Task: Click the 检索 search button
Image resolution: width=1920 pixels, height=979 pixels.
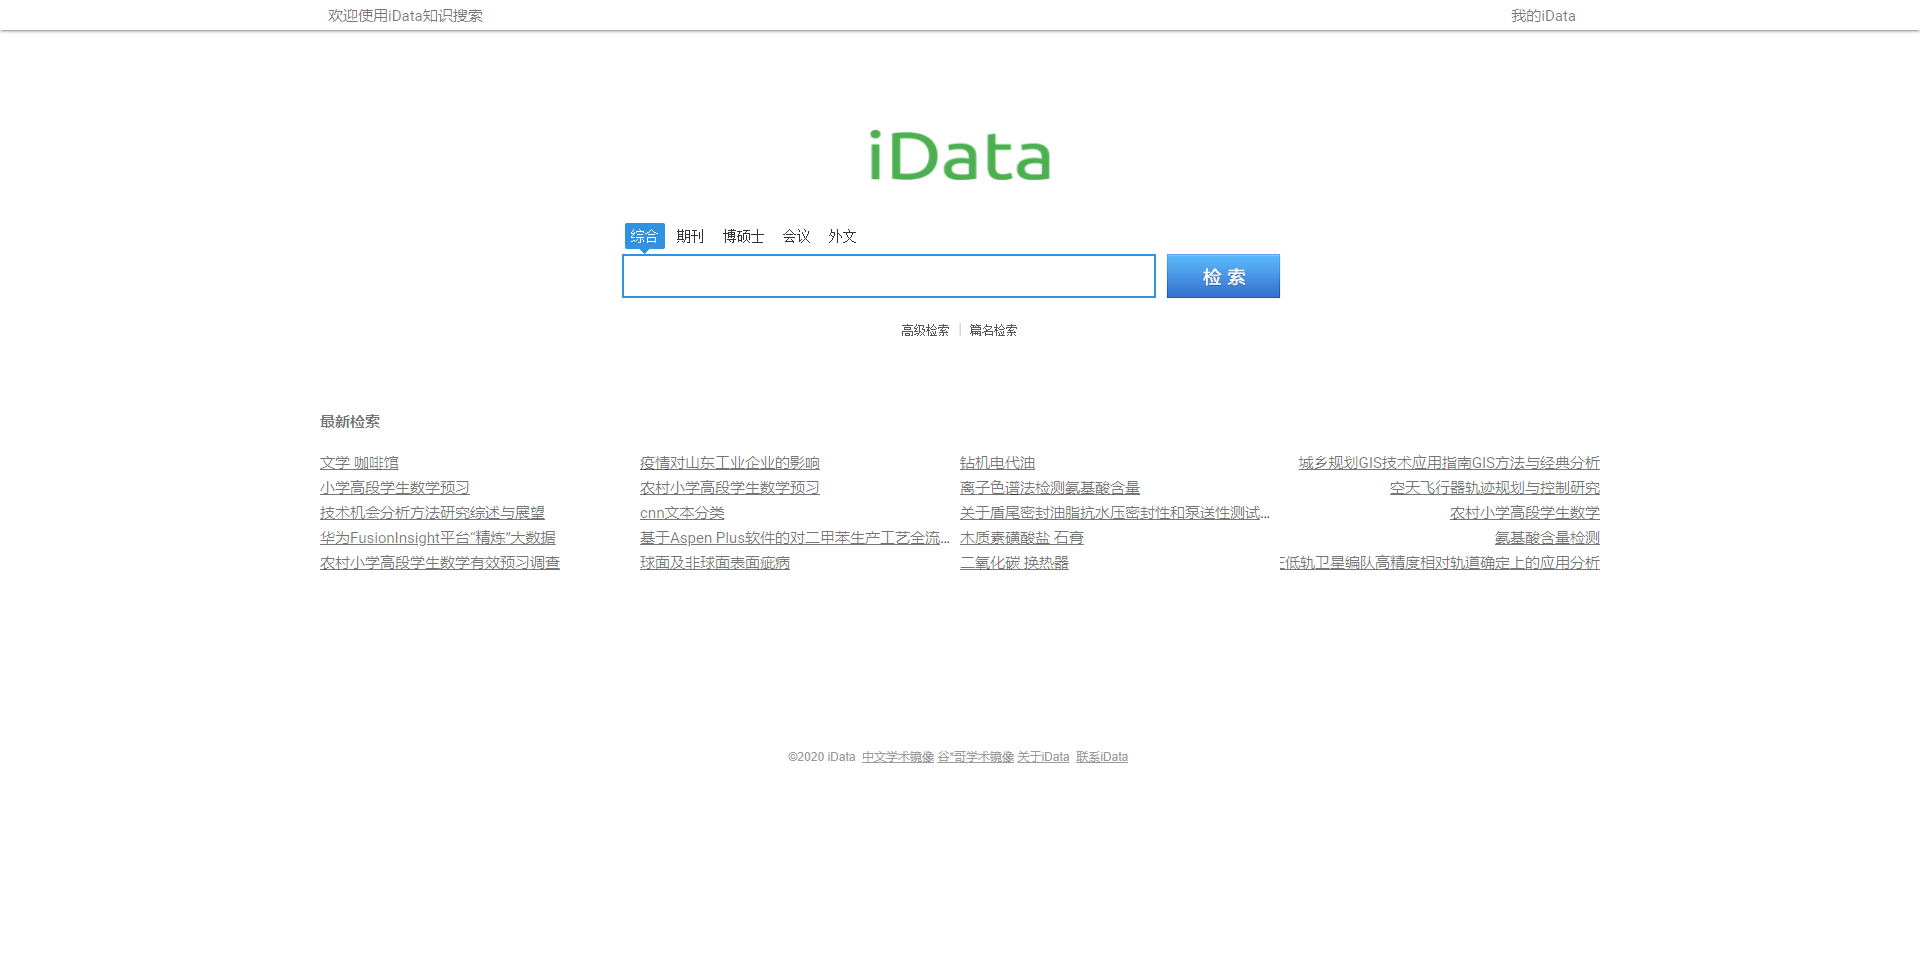Action: (x=1223, y=276)
